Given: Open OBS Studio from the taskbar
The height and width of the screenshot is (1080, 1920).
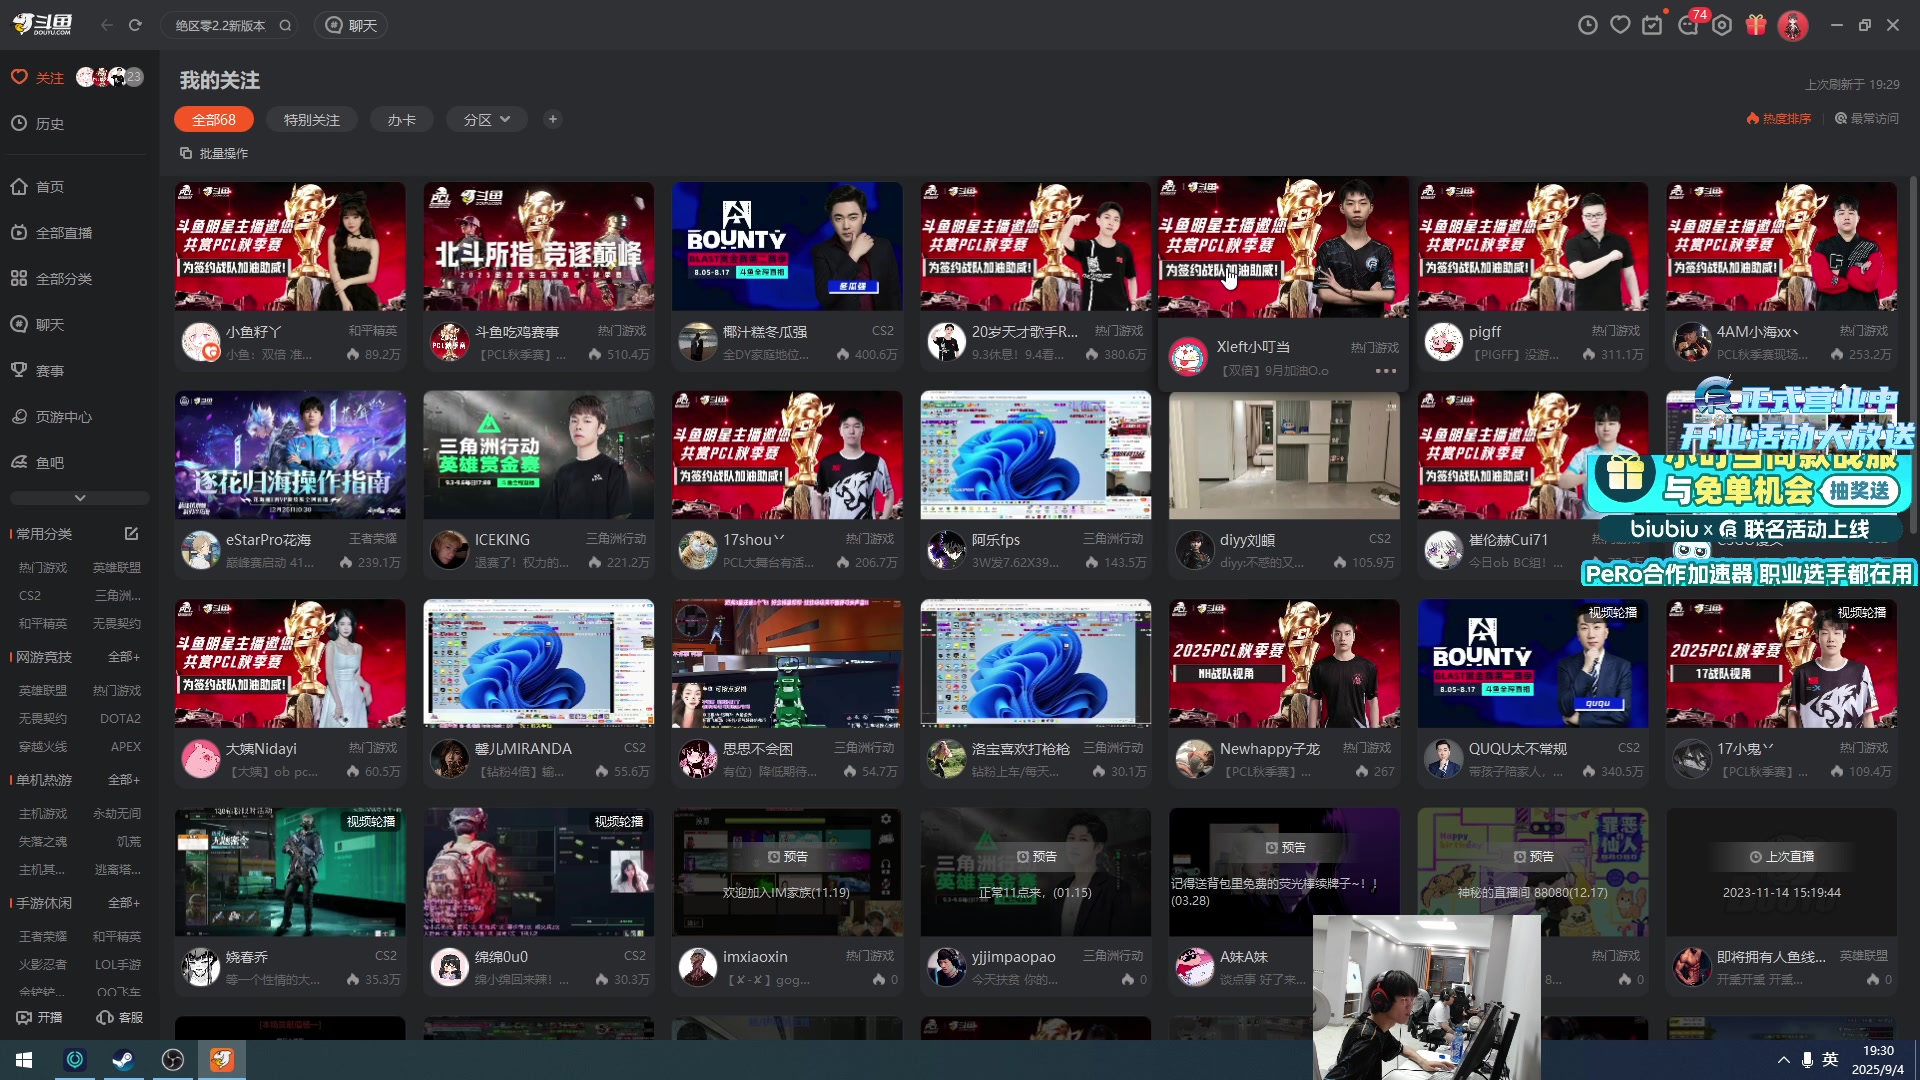Looking at the screenshot, I should (x=172, y=1060).
